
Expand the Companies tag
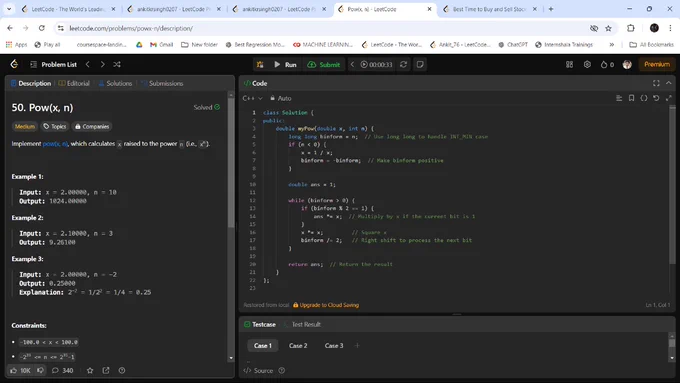pos(92,127)
